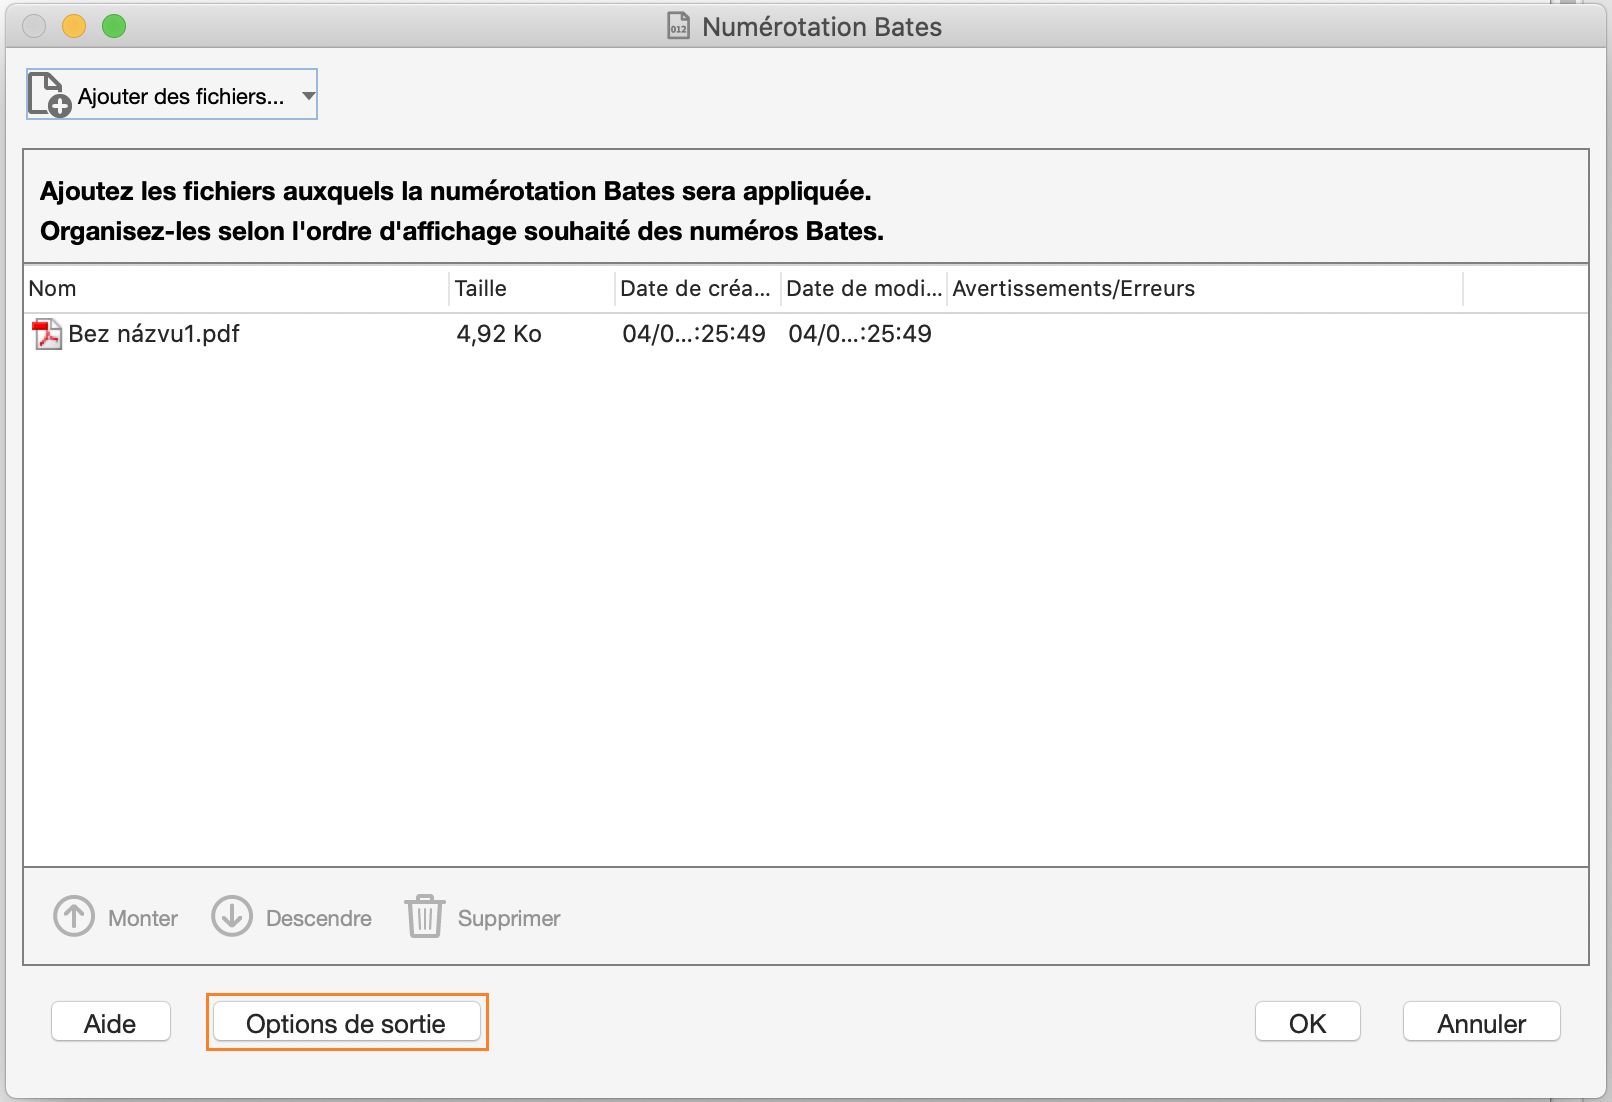Click the Taille column header

pyautogui.click(x=481, y=289)
